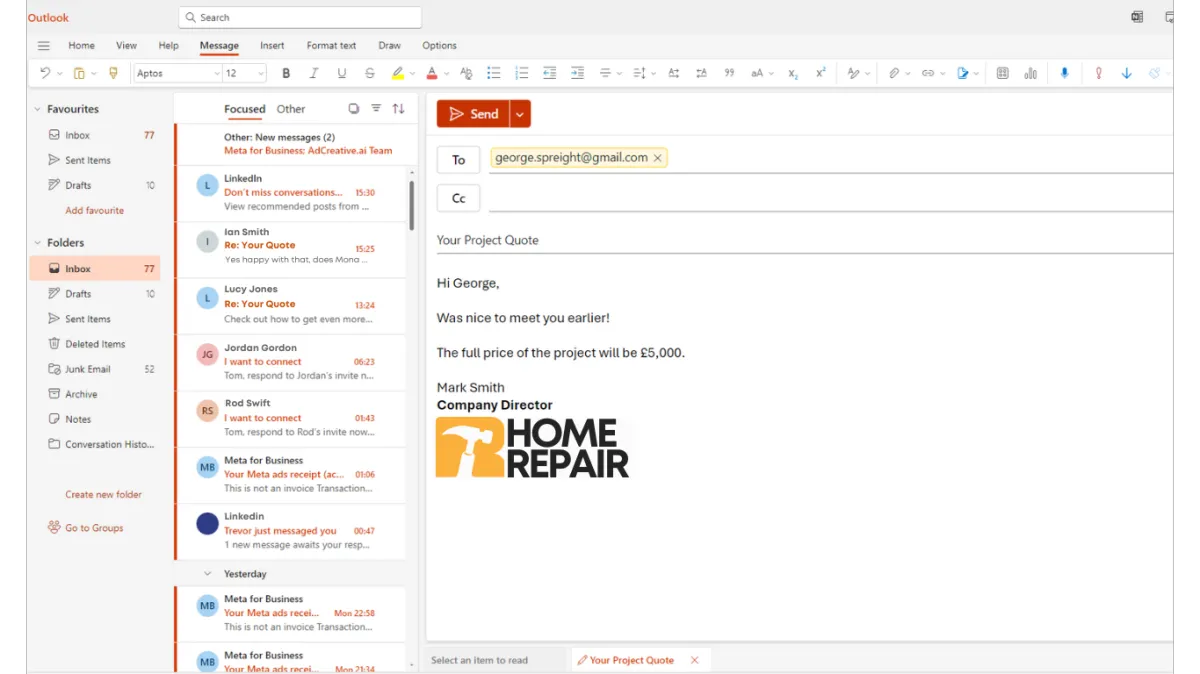
Task: Apply superscript formatting
Action: coord(821,73)
